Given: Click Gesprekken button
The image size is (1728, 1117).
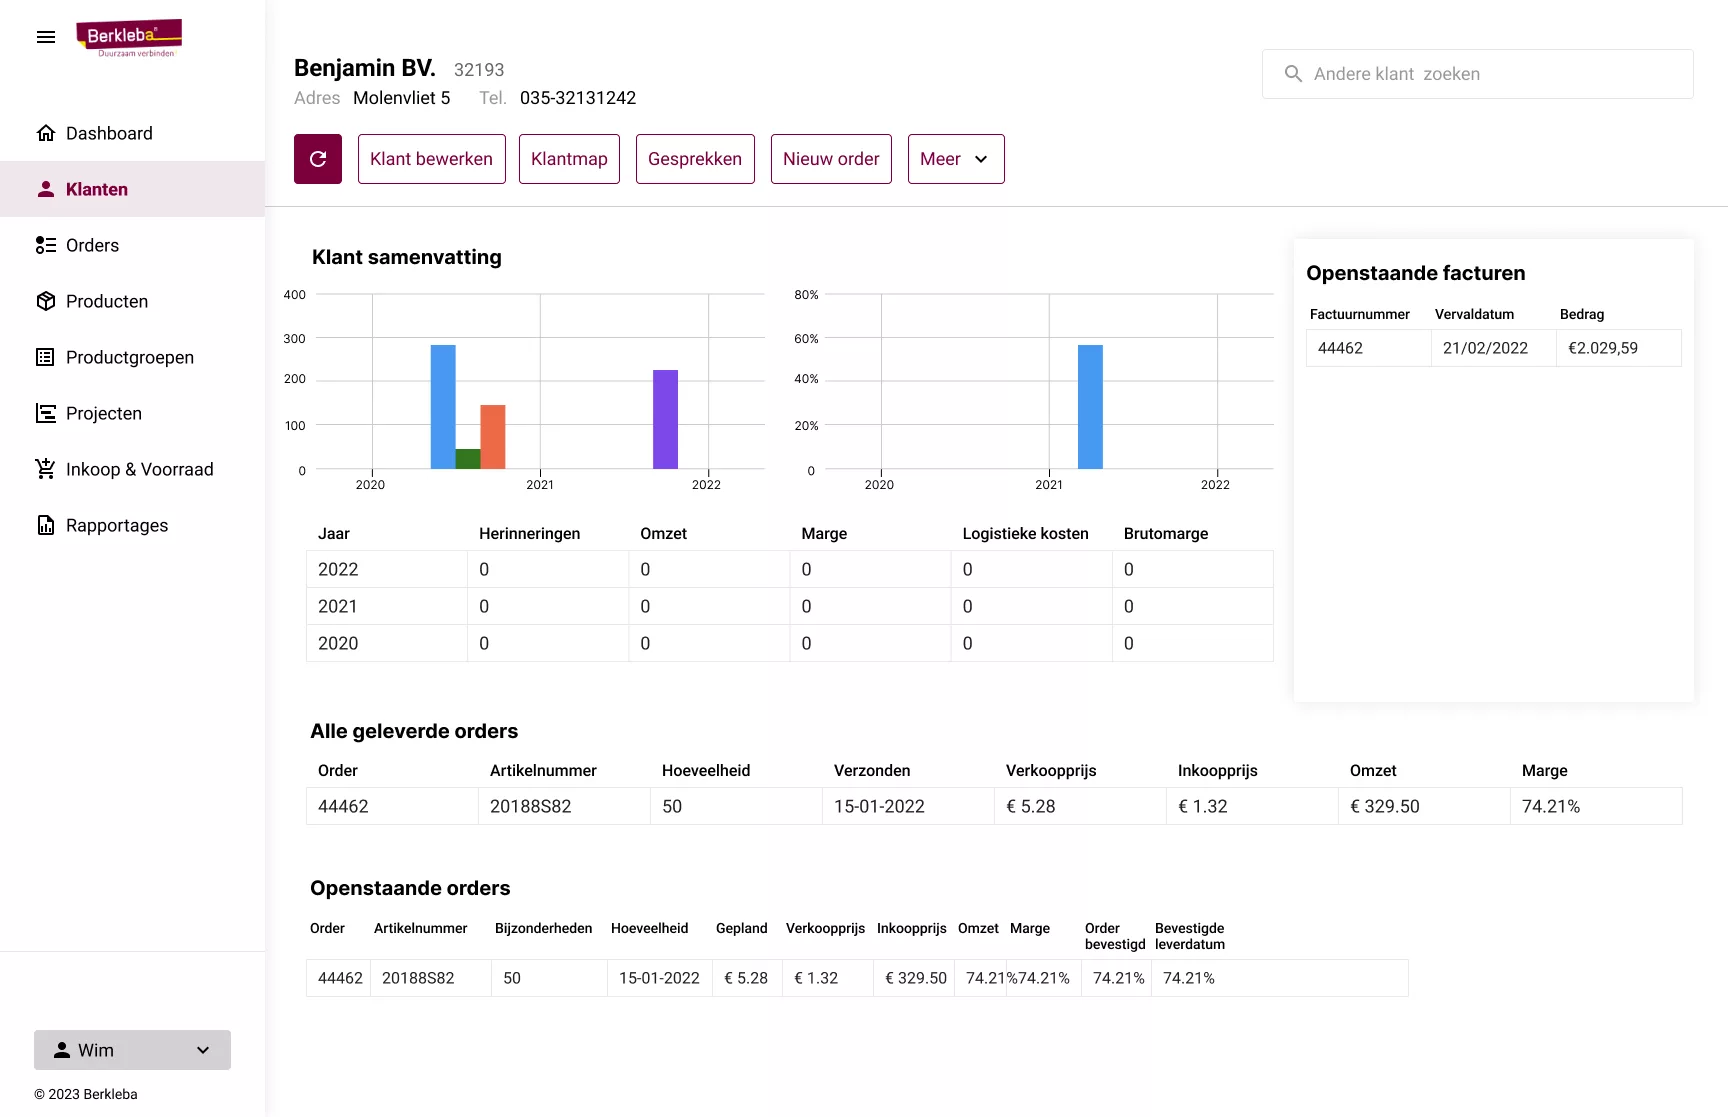Looking at the screenshot, I should coord(695,159).
